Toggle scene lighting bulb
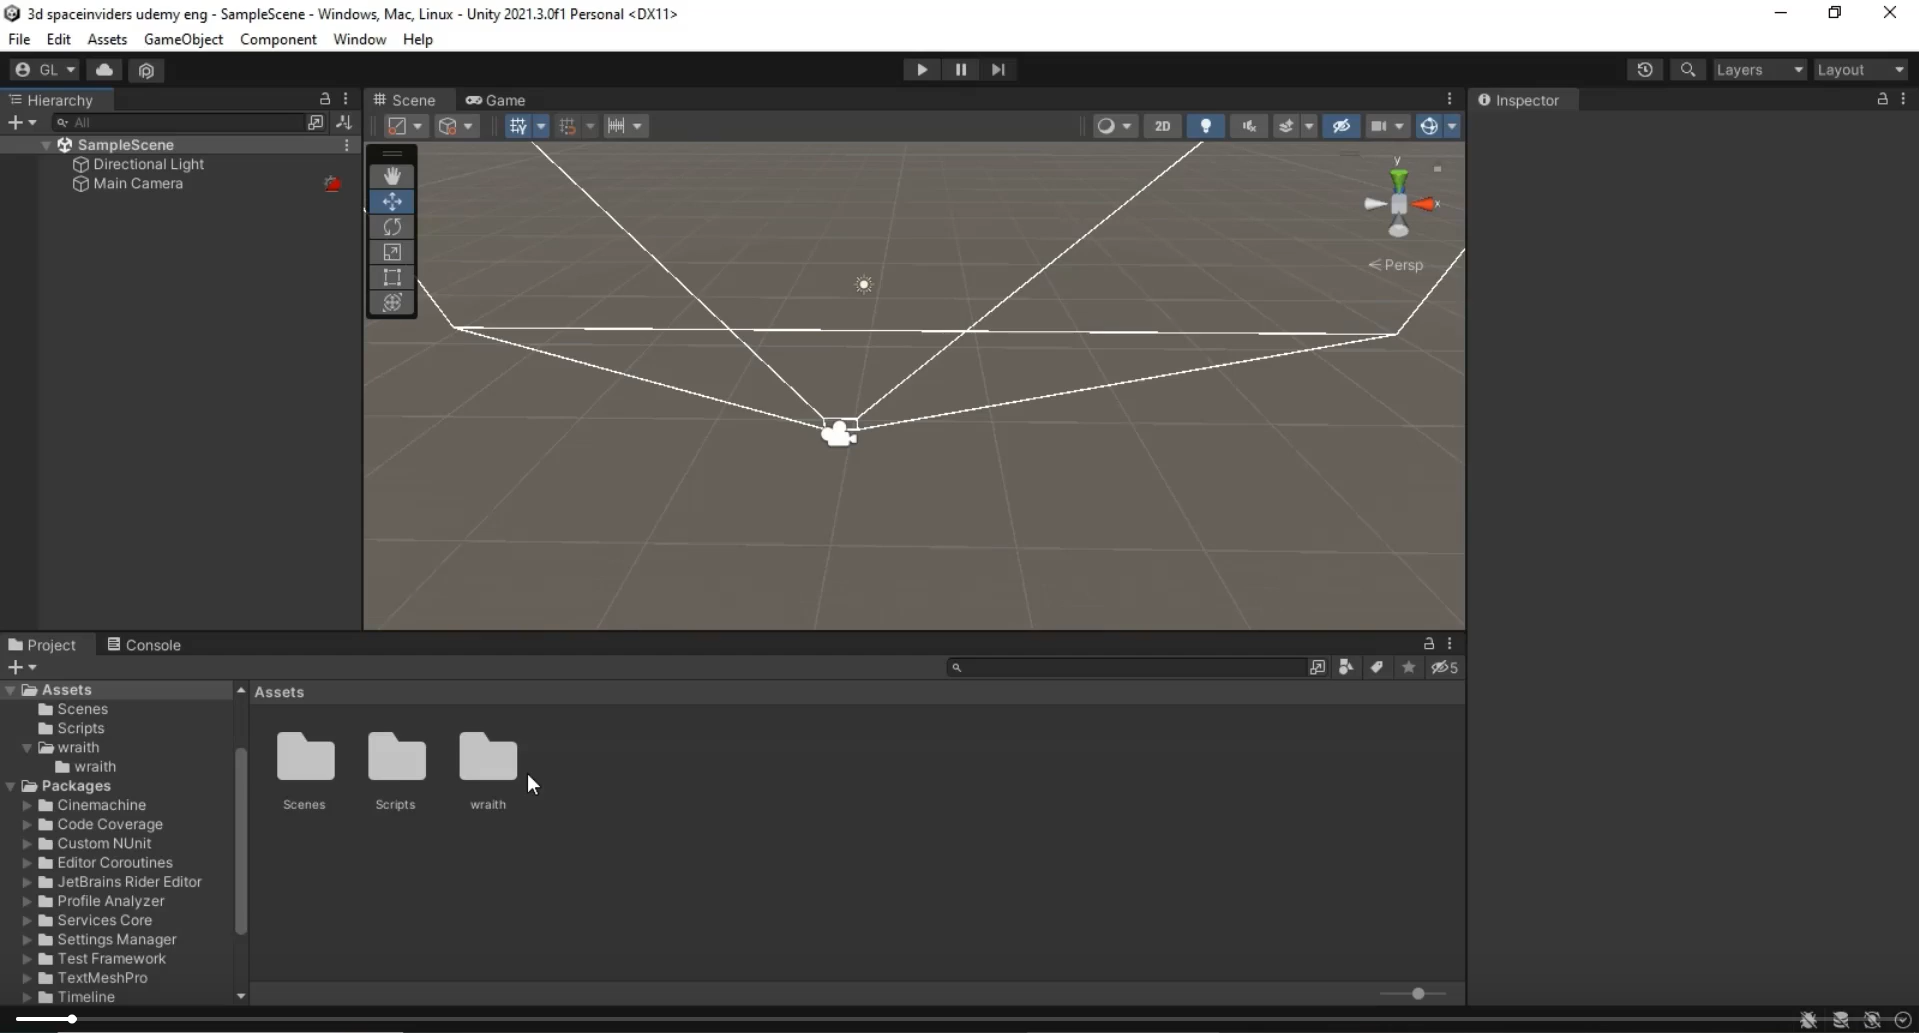This screenshot has width=1919, height=1033. pos(1206,126)
